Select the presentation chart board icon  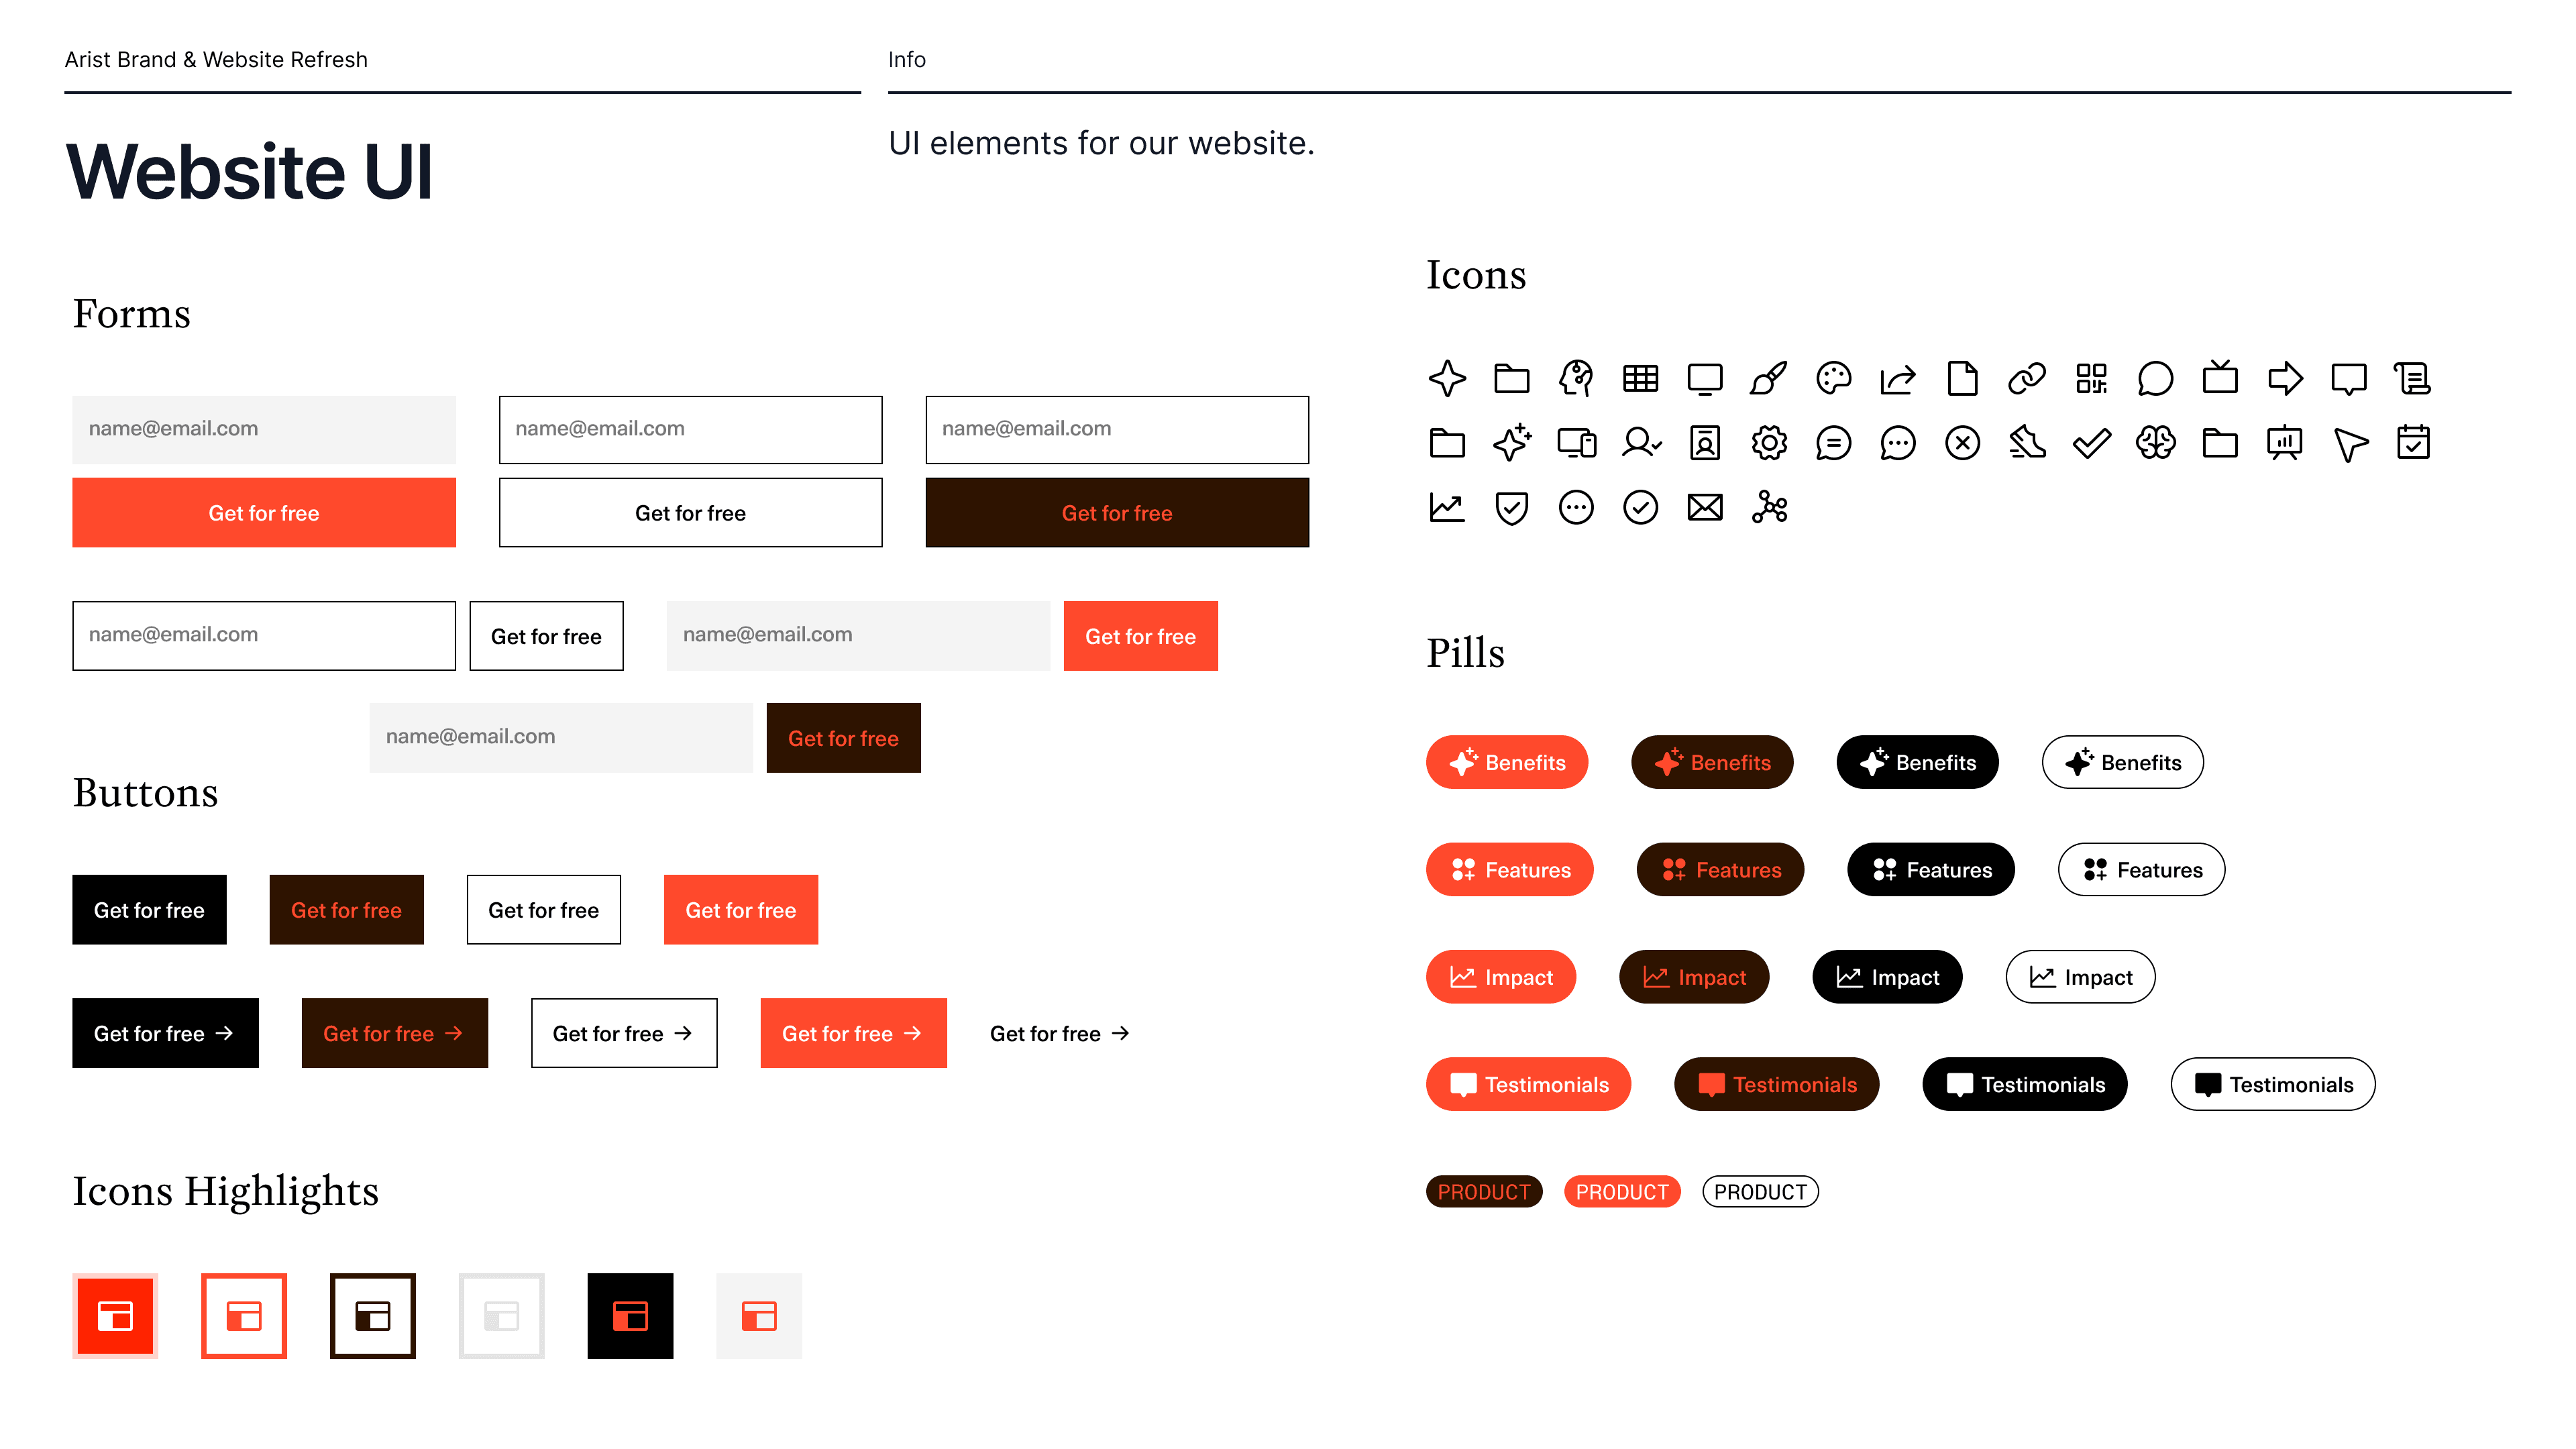point(2284,443)
